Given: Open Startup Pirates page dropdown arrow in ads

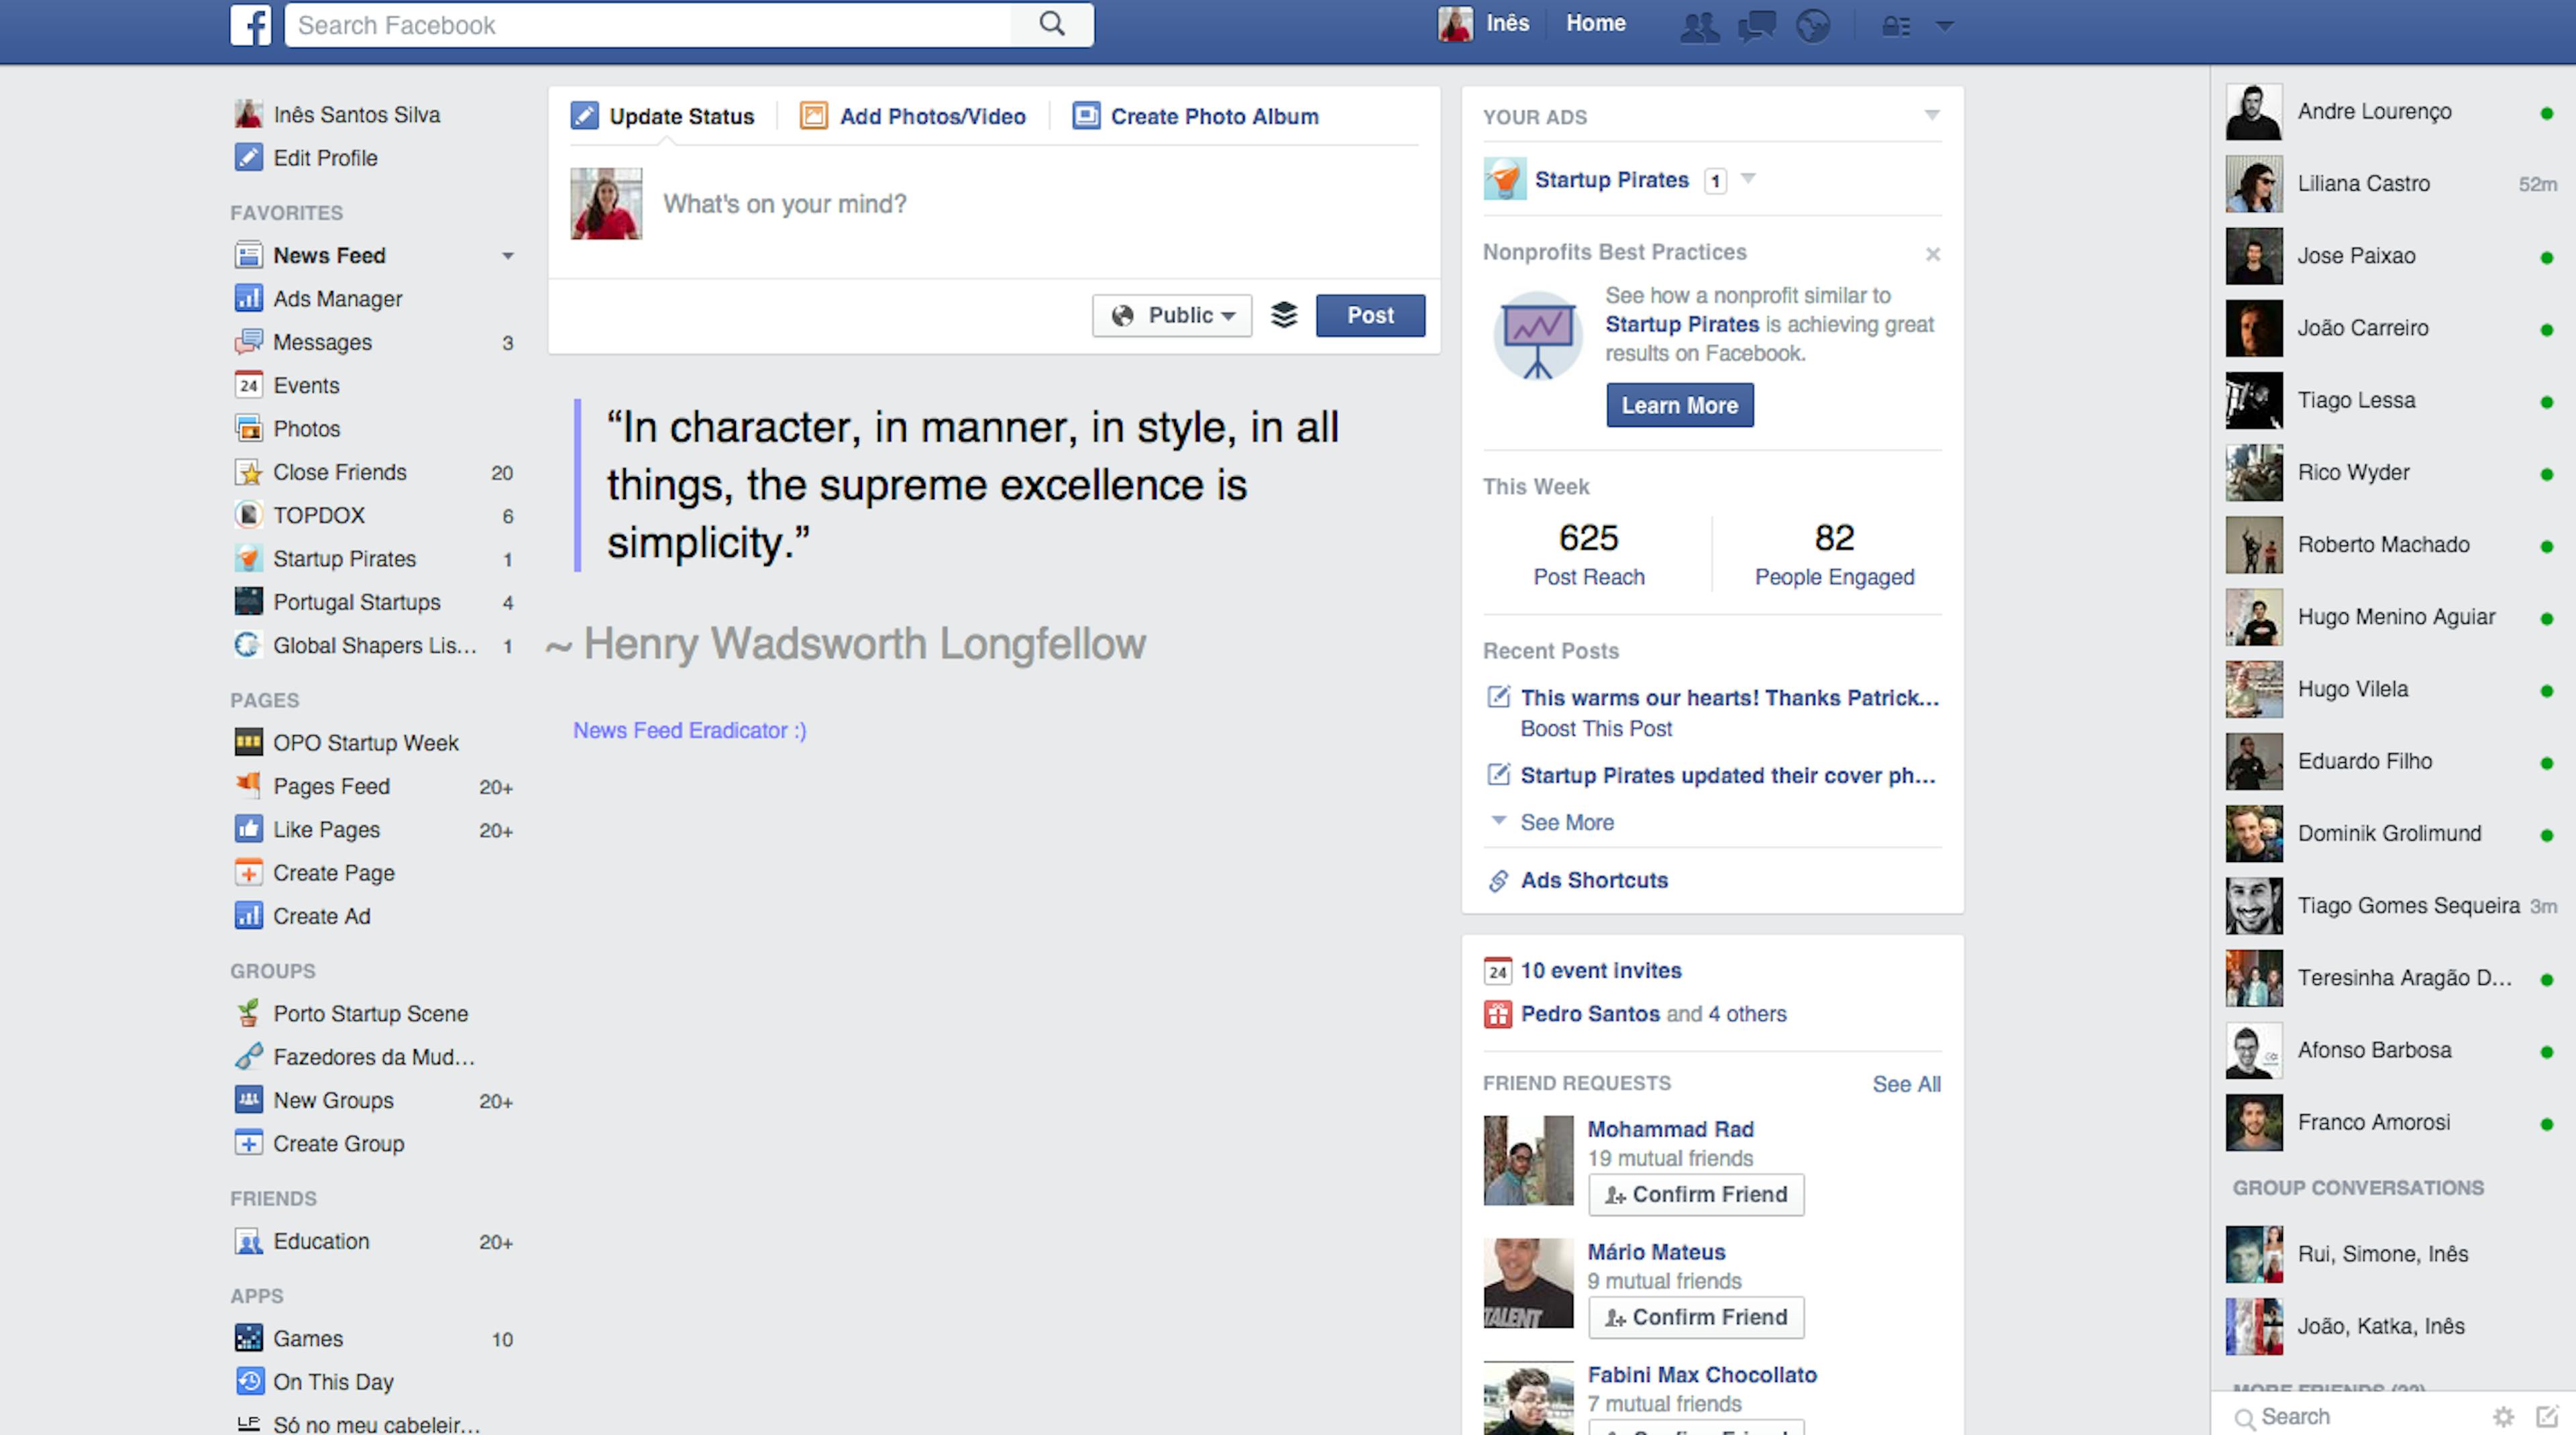Looking at the screenshot, I should (x=1748, y=179).
